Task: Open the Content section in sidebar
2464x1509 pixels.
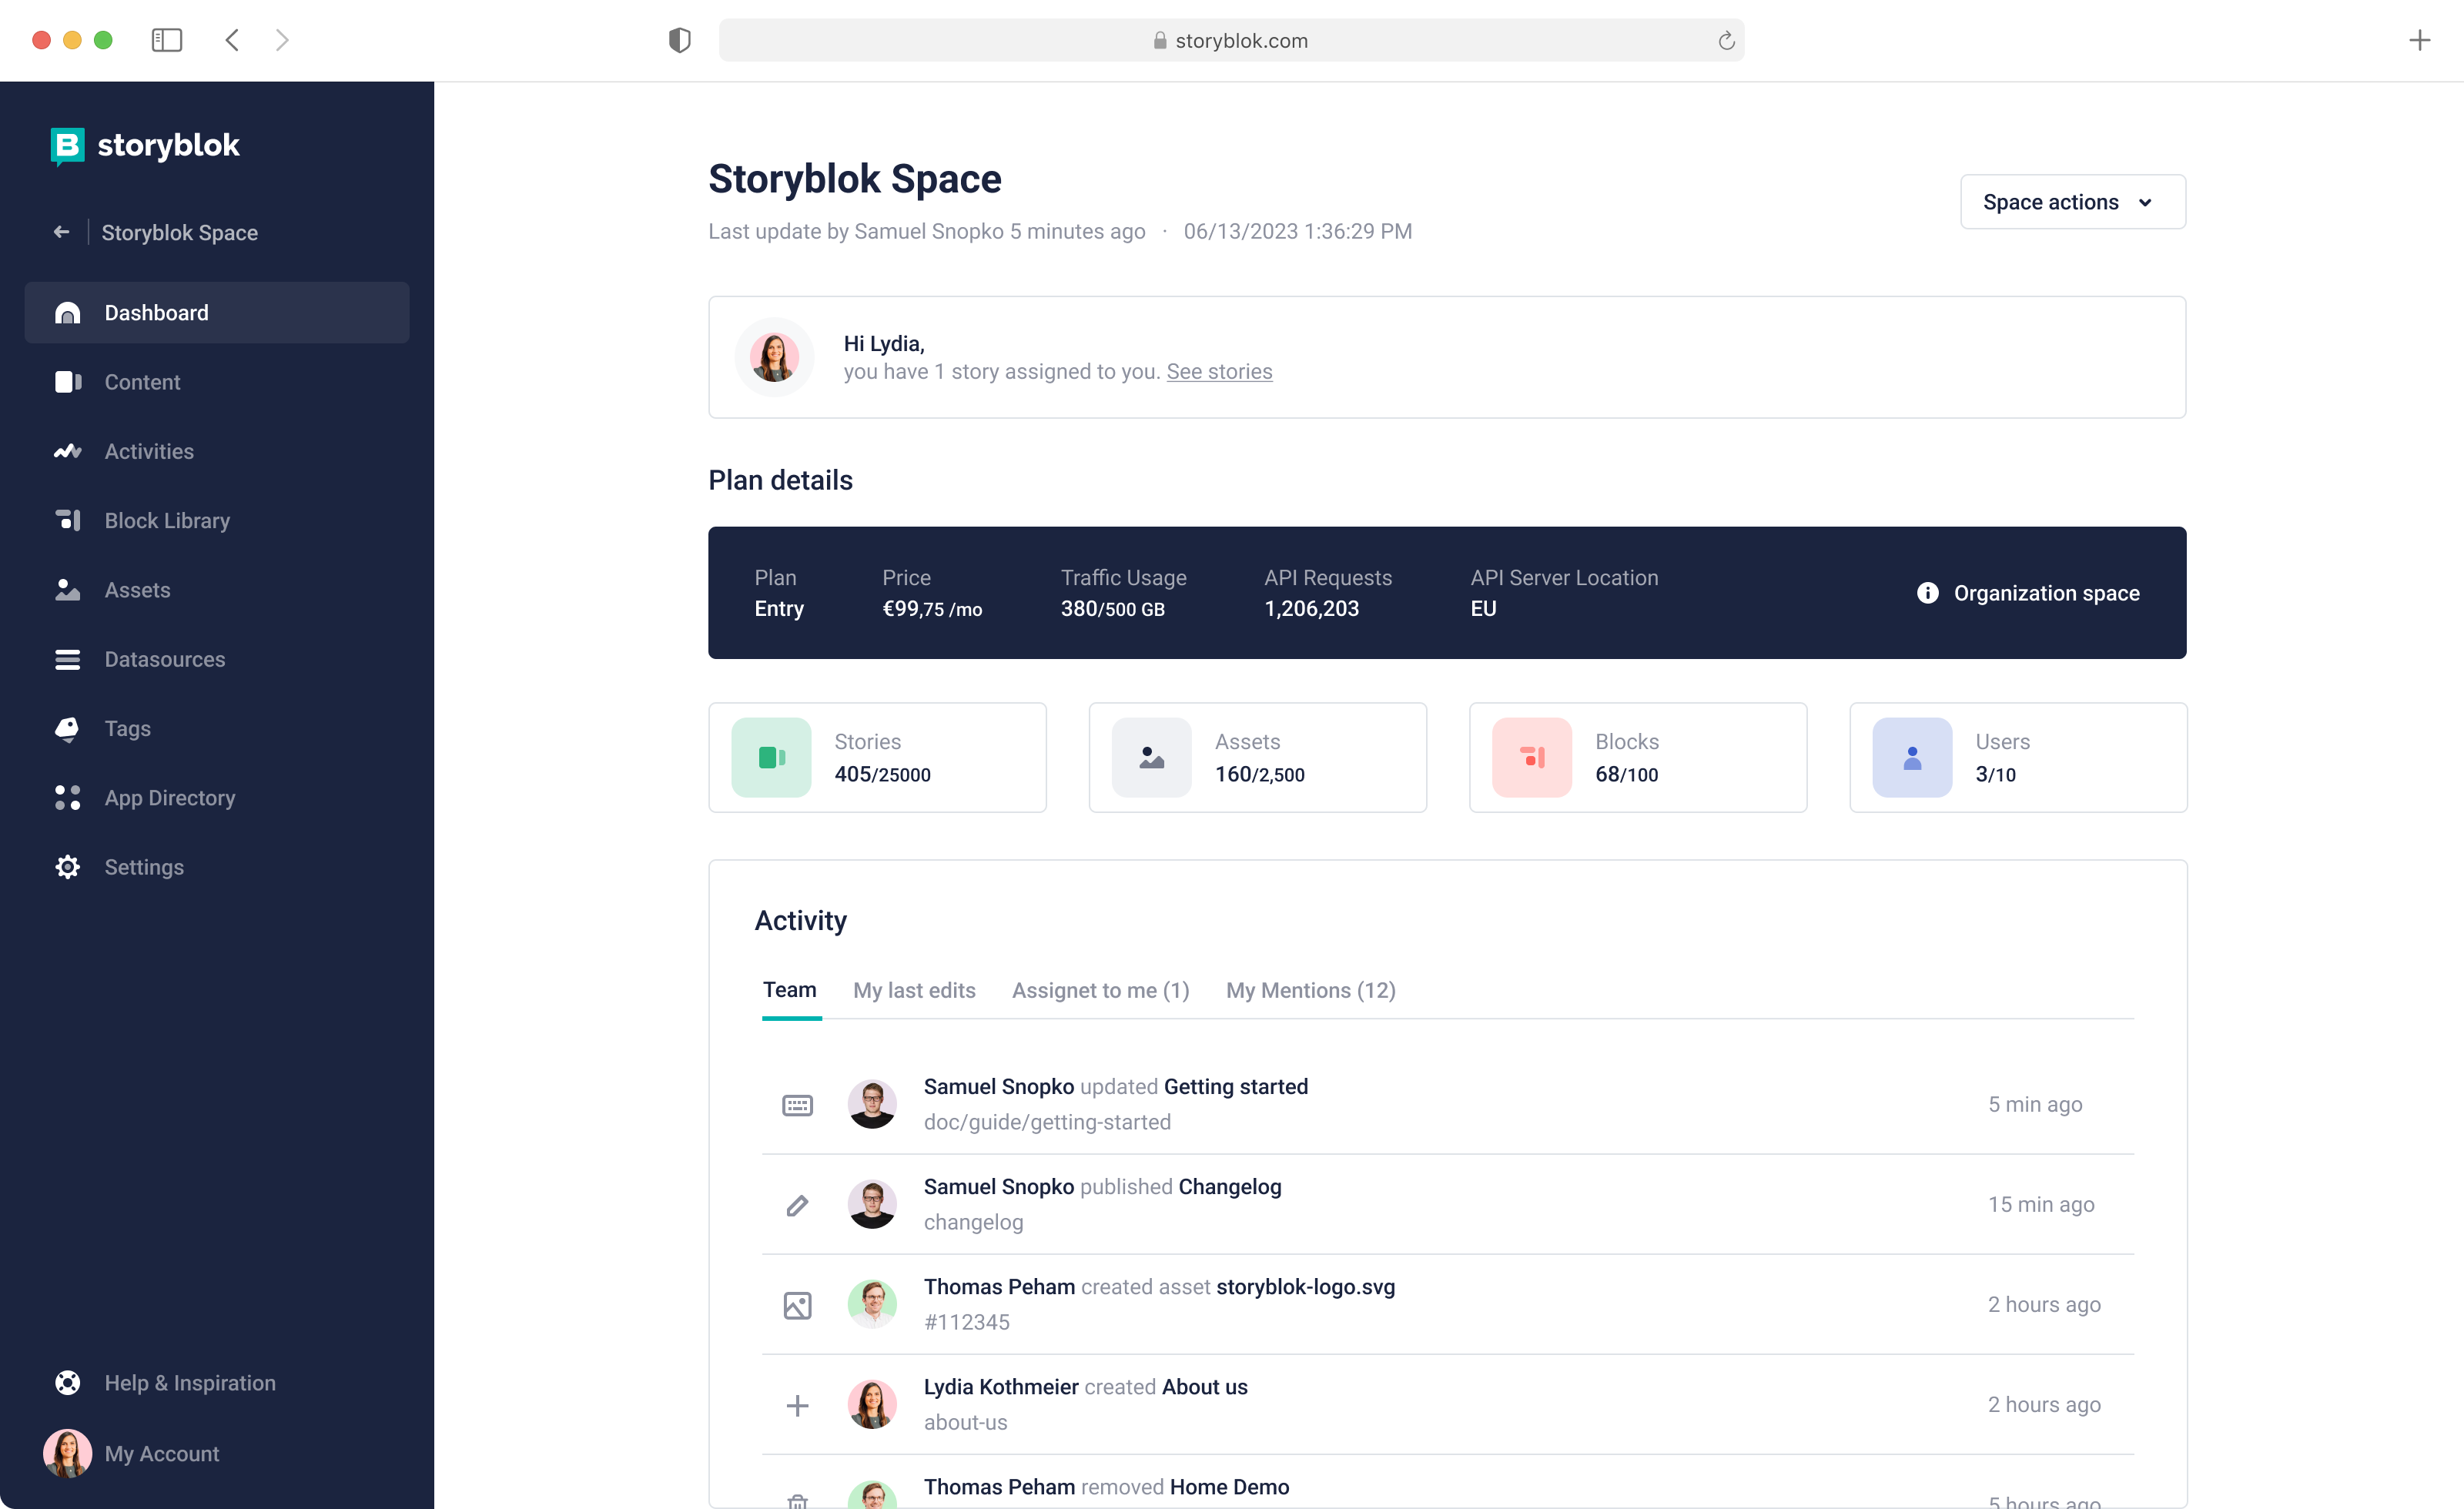Action: [x=142, y=382]
